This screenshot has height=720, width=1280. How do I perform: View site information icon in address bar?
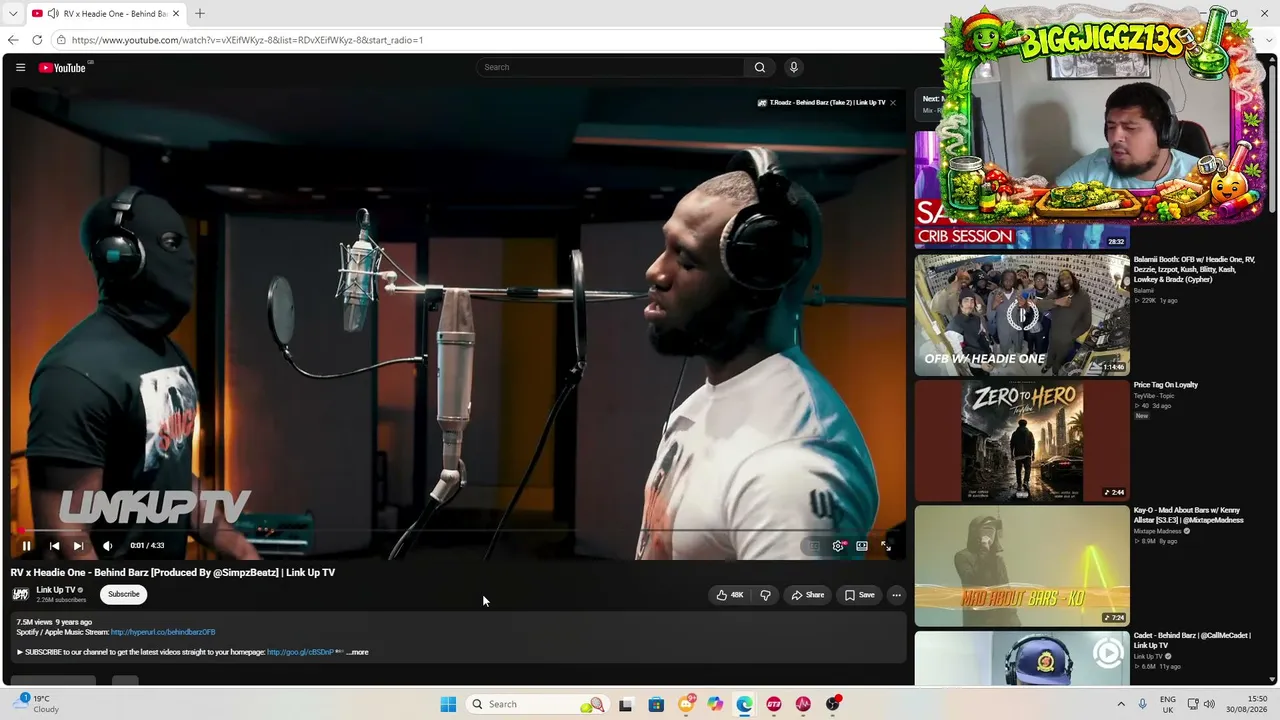coord(61,40)
